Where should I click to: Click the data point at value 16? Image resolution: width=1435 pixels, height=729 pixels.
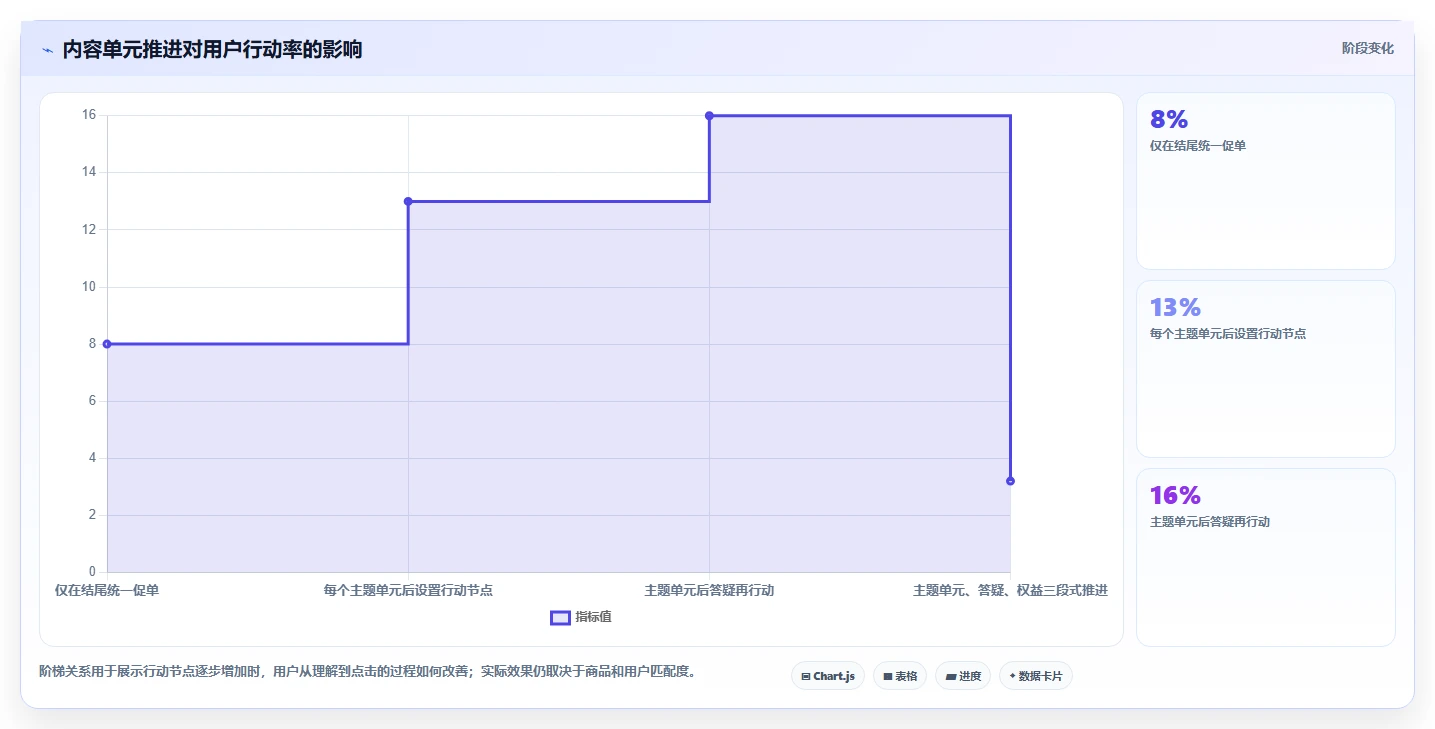709,115
